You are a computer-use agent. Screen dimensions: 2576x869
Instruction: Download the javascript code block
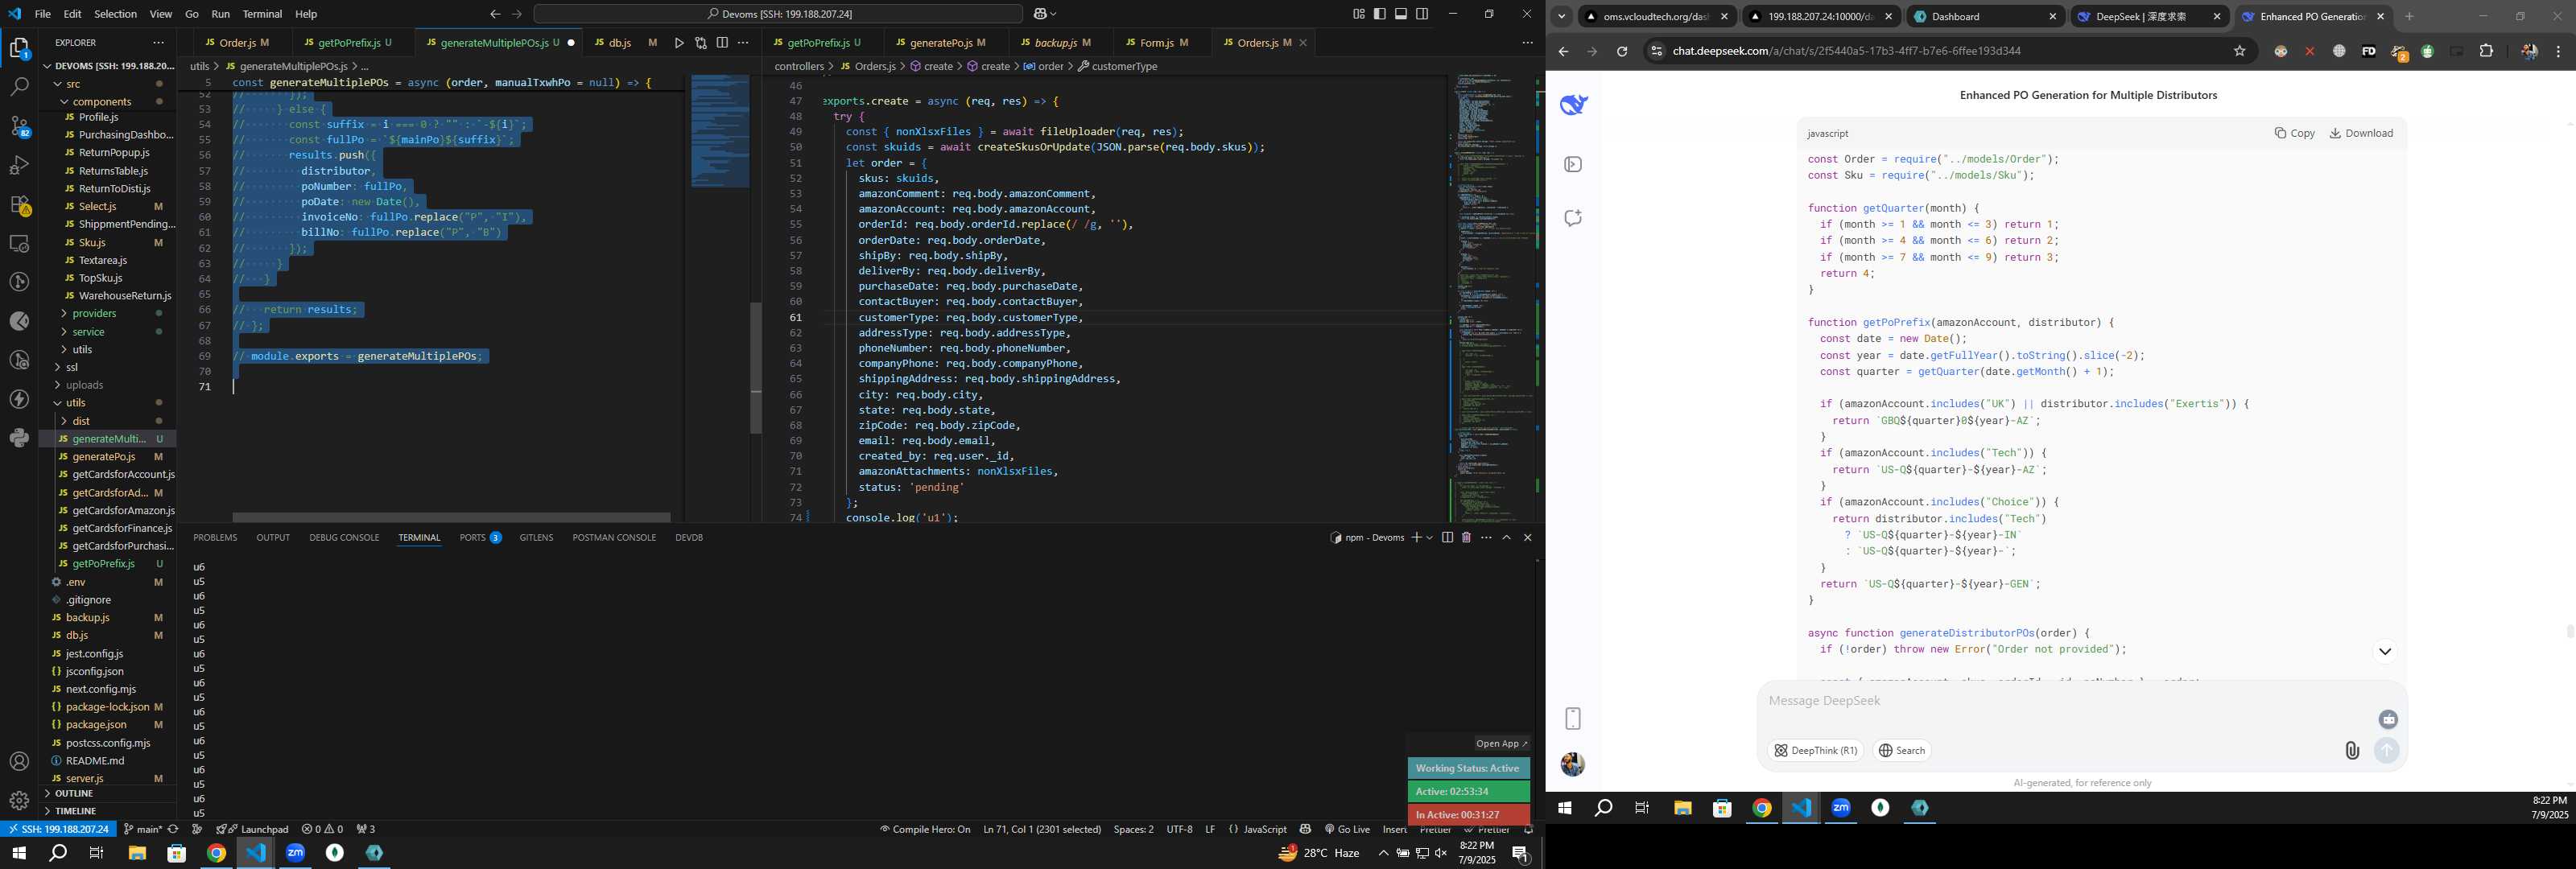coord(2361,133)
